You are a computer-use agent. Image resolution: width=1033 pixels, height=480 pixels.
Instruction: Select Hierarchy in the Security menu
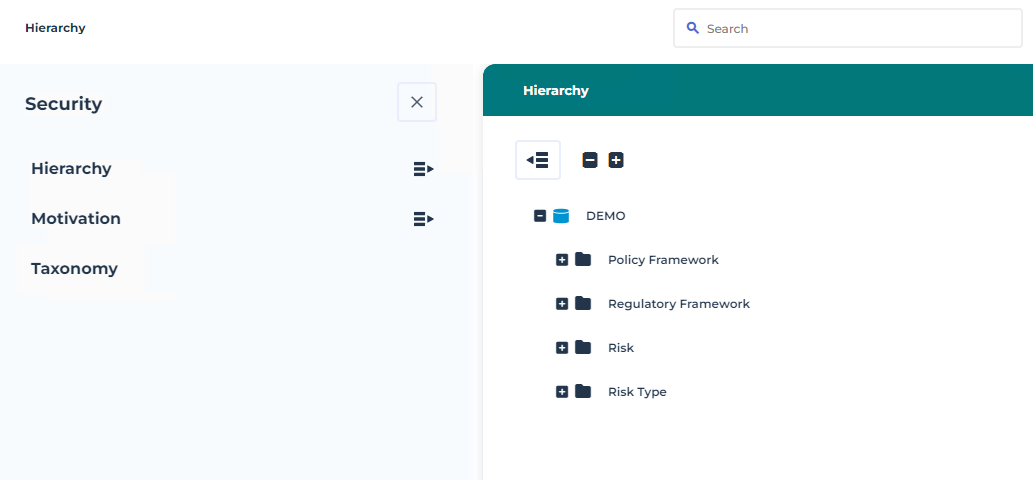[x=71, y=169]
